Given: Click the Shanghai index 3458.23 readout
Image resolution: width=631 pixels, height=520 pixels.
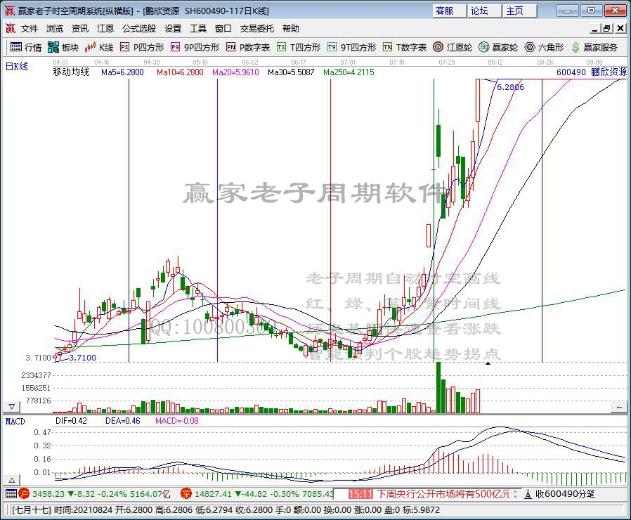Looking at the screenshot, I should tap(48, 494).
